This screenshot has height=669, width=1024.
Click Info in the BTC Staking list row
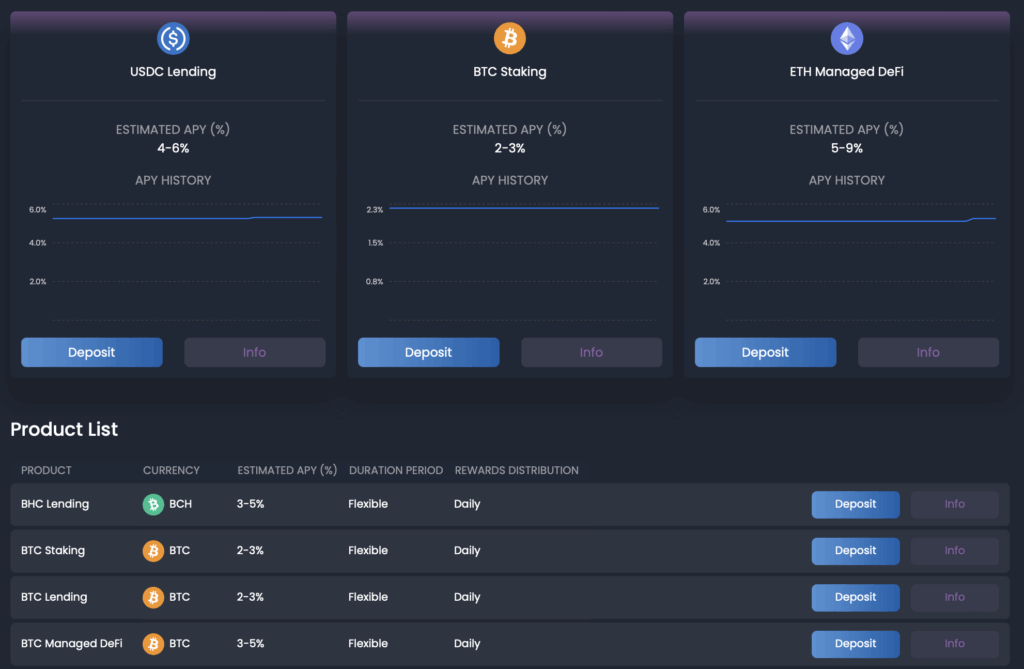(x=955, y=551)
